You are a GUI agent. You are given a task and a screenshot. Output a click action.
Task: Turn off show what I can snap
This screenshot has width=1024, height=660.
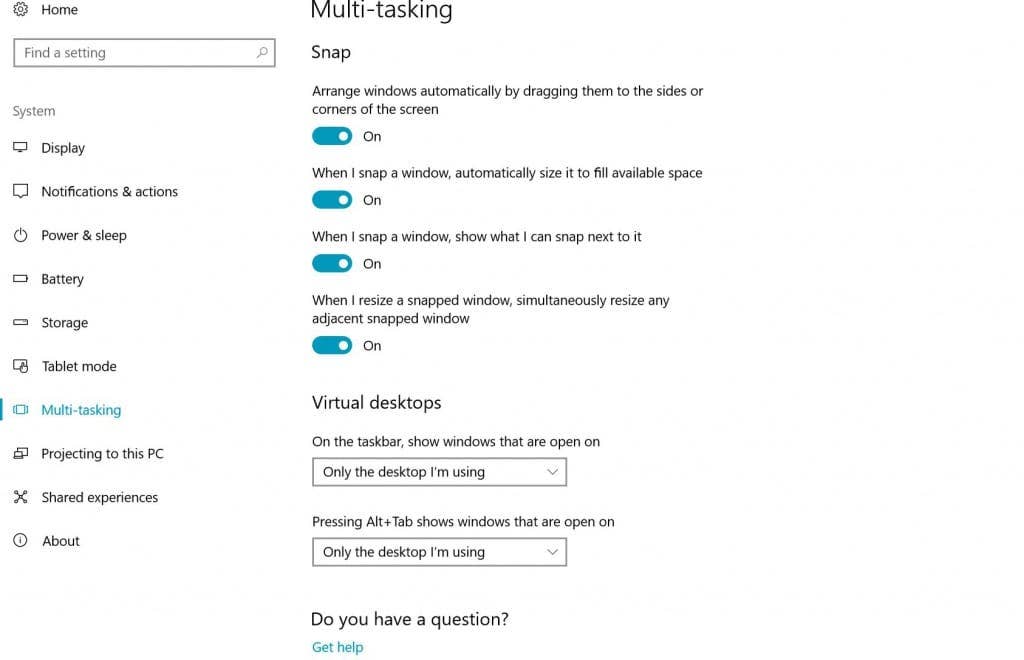click(332, 264)
